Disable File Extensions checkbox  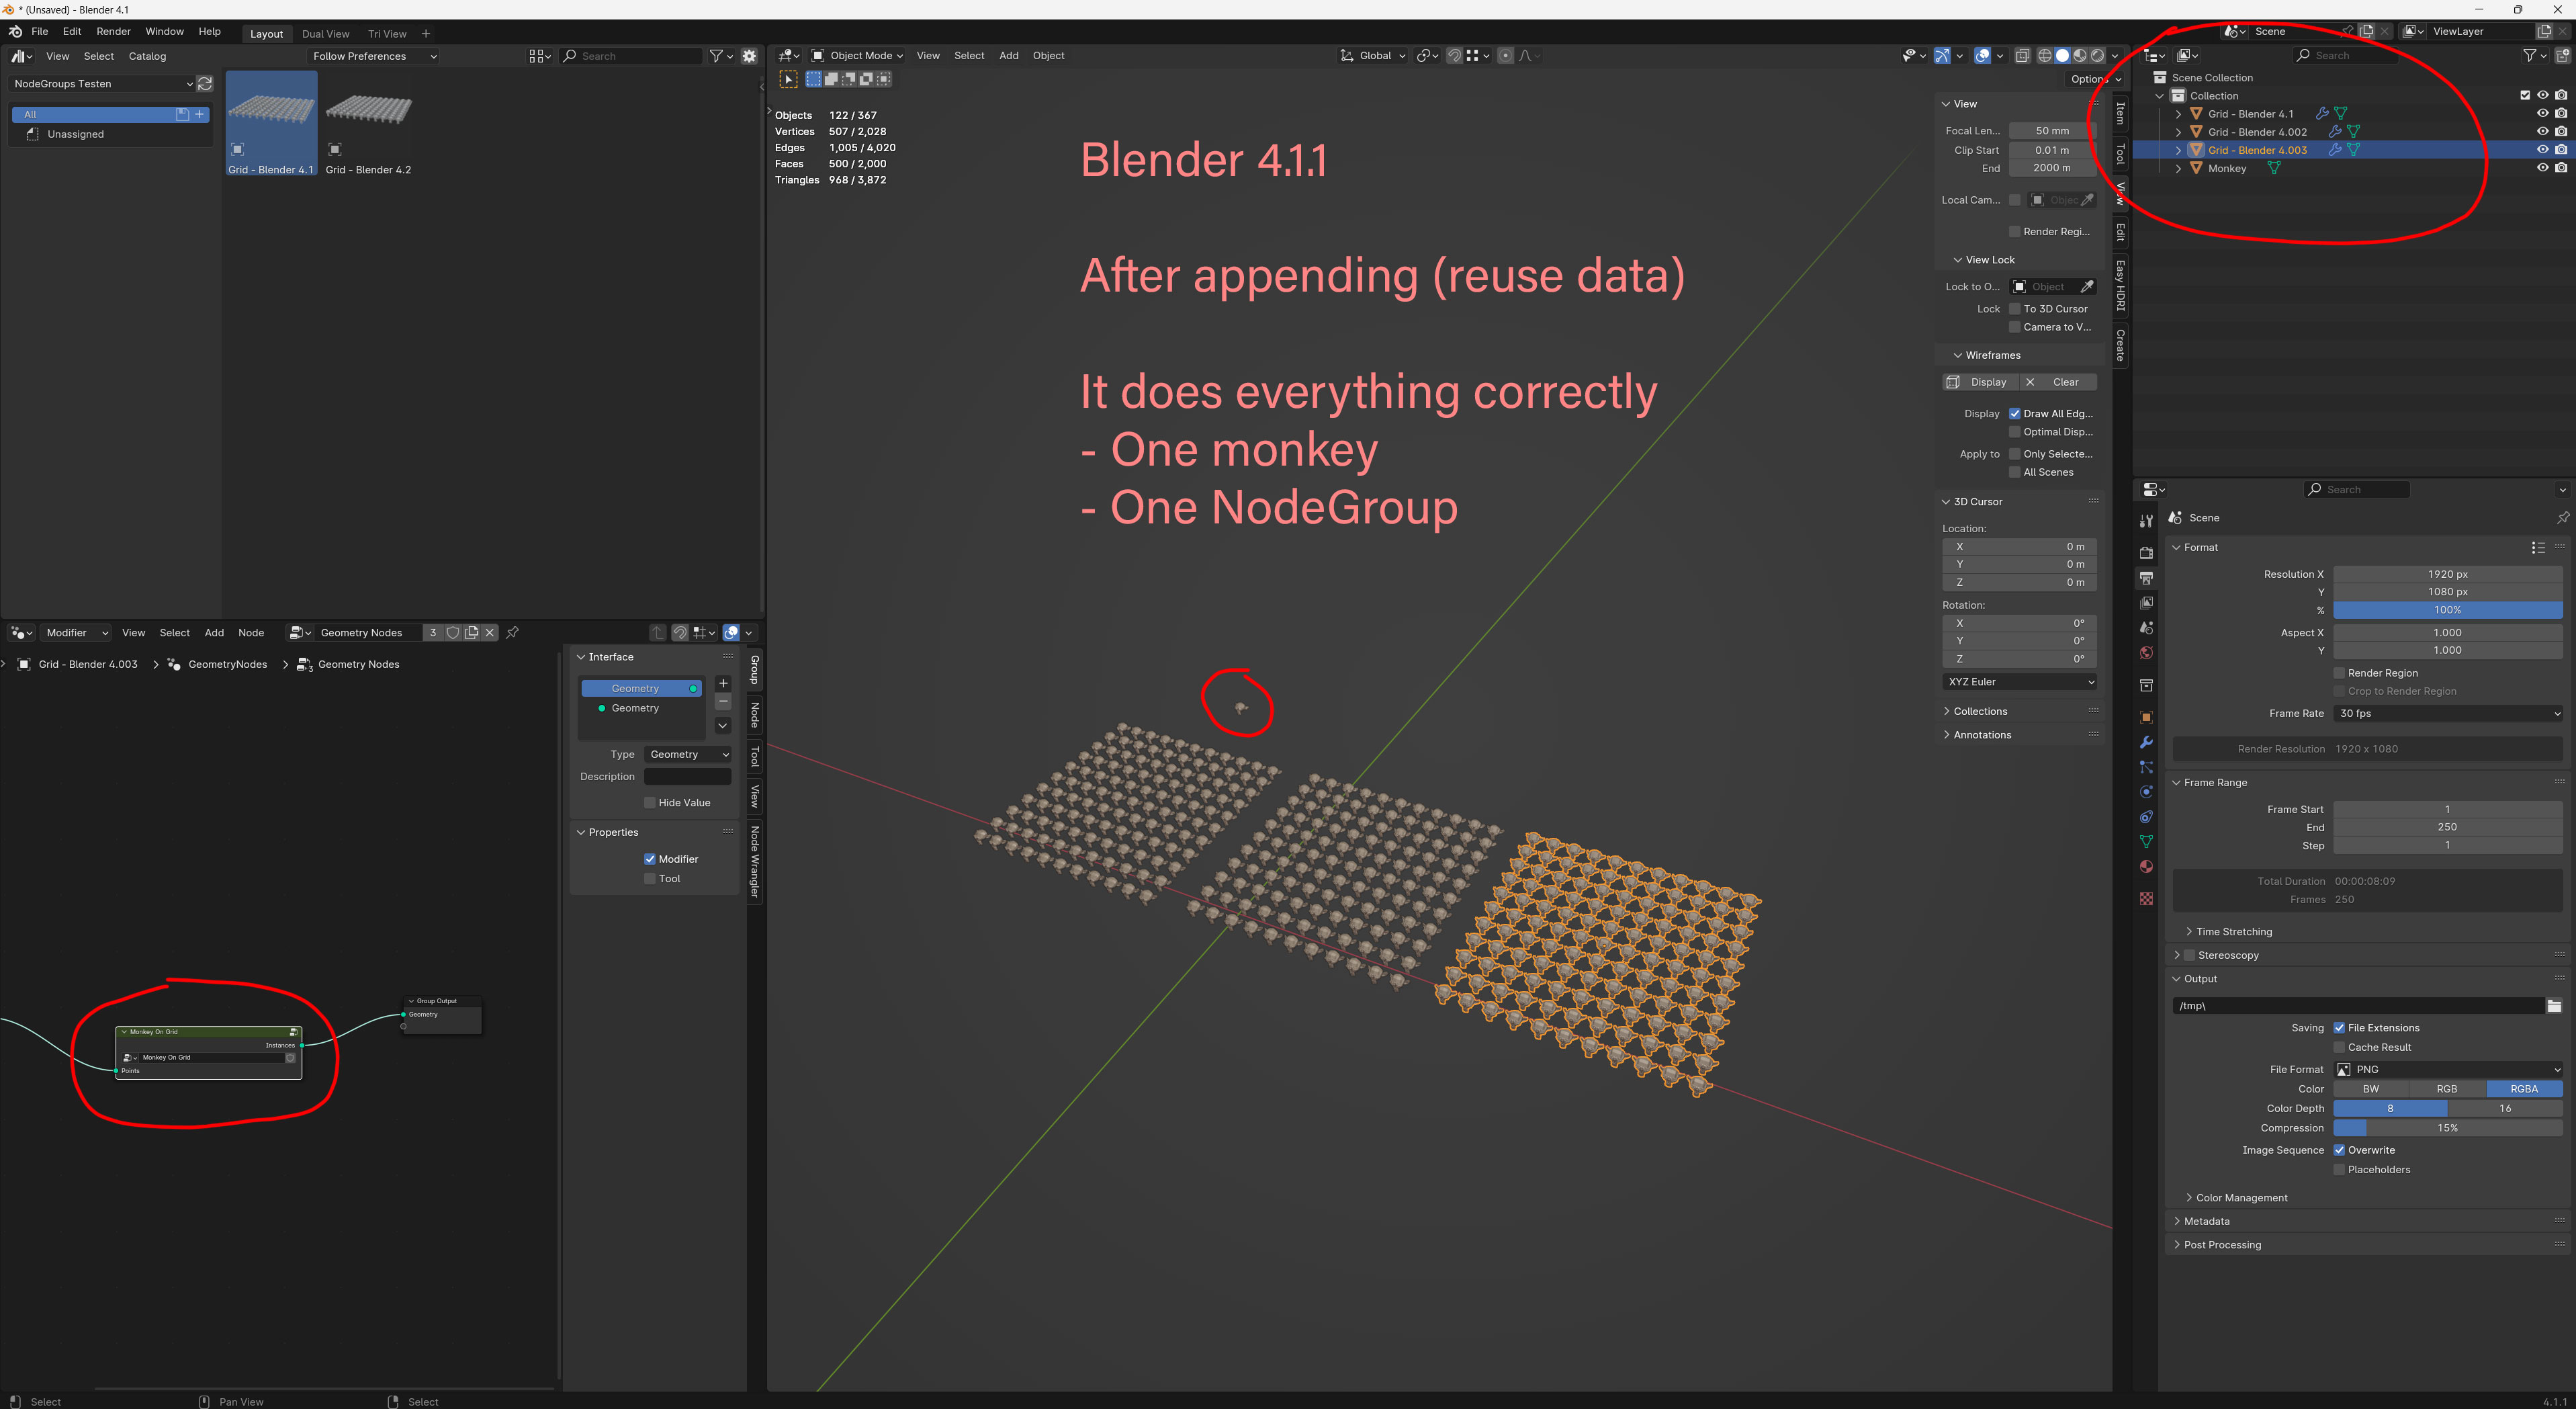2340,1028
